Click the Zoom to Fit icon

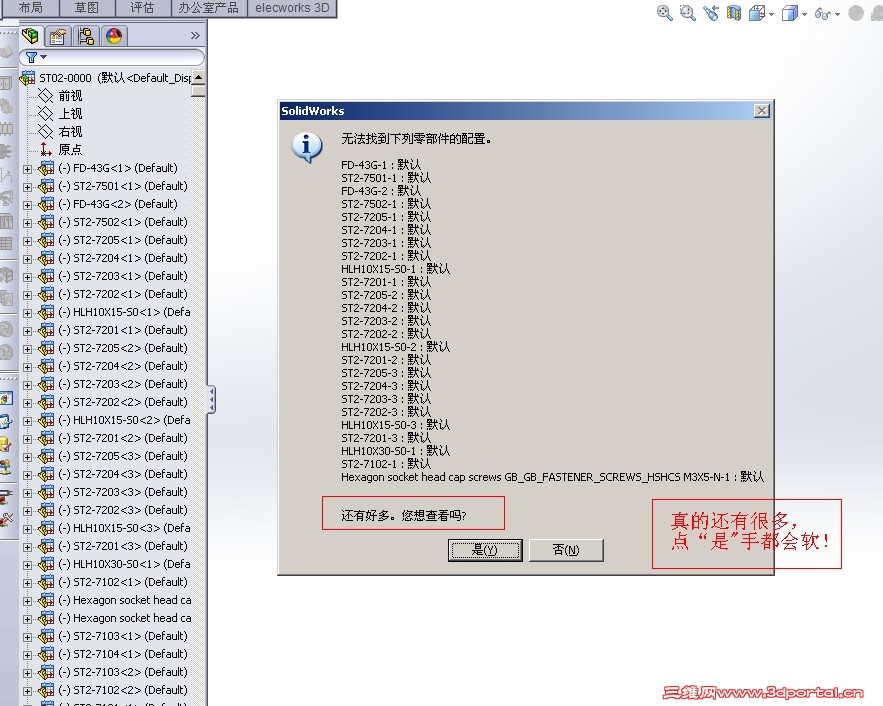click(x=665, y=12)
